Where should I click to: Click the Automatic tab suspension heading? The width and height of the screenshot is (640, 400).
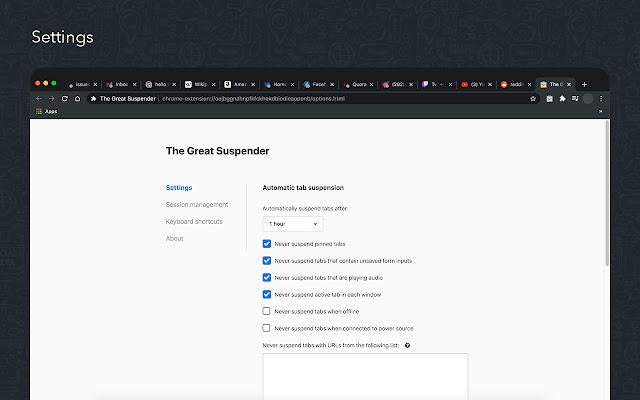[x=303, y=188]
